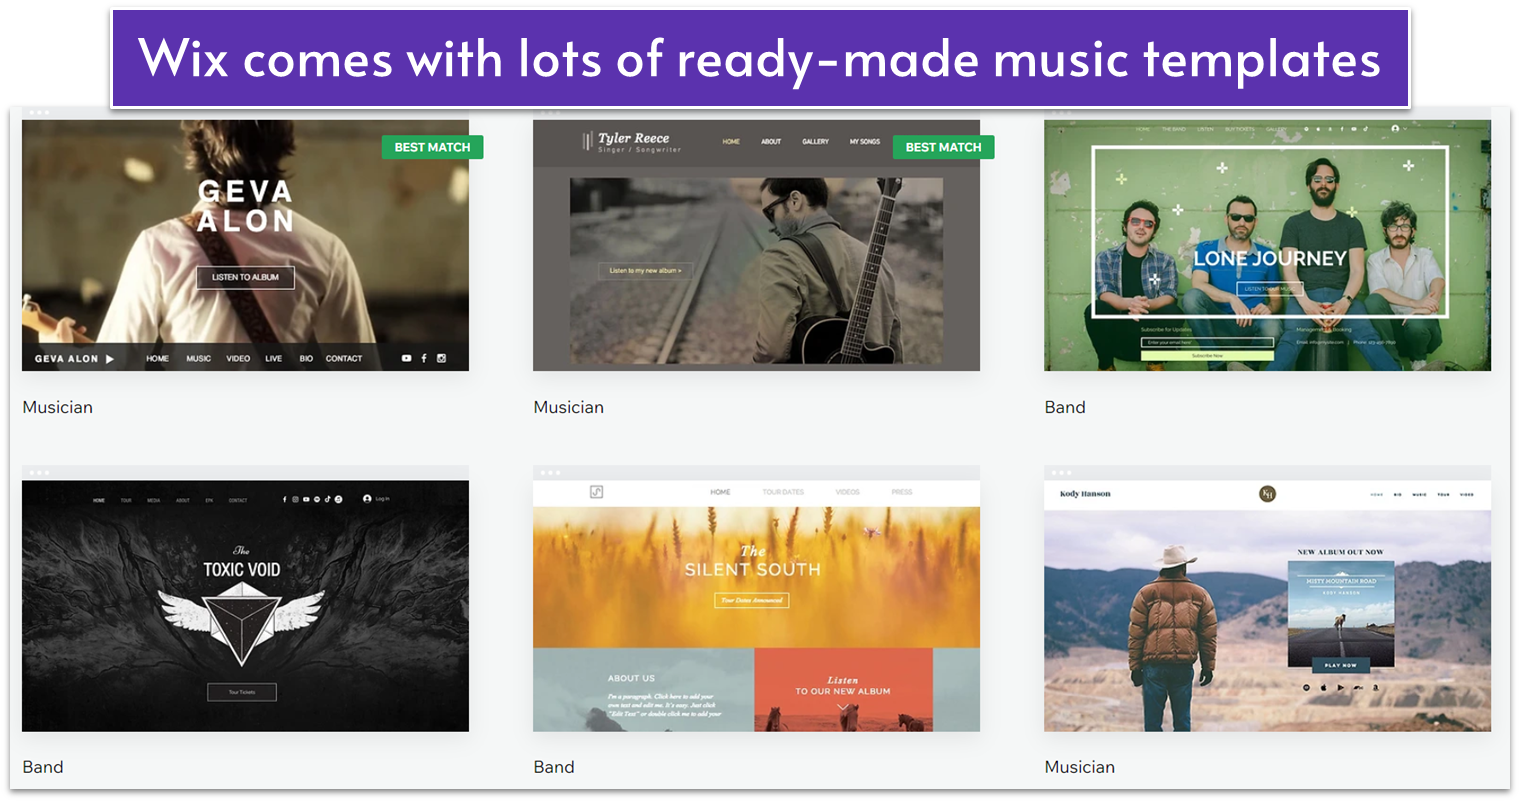Select HOME in Geva Alon footer menu
The width and height of the screenshot is (1520, 802).
click(x=157, y=358)
